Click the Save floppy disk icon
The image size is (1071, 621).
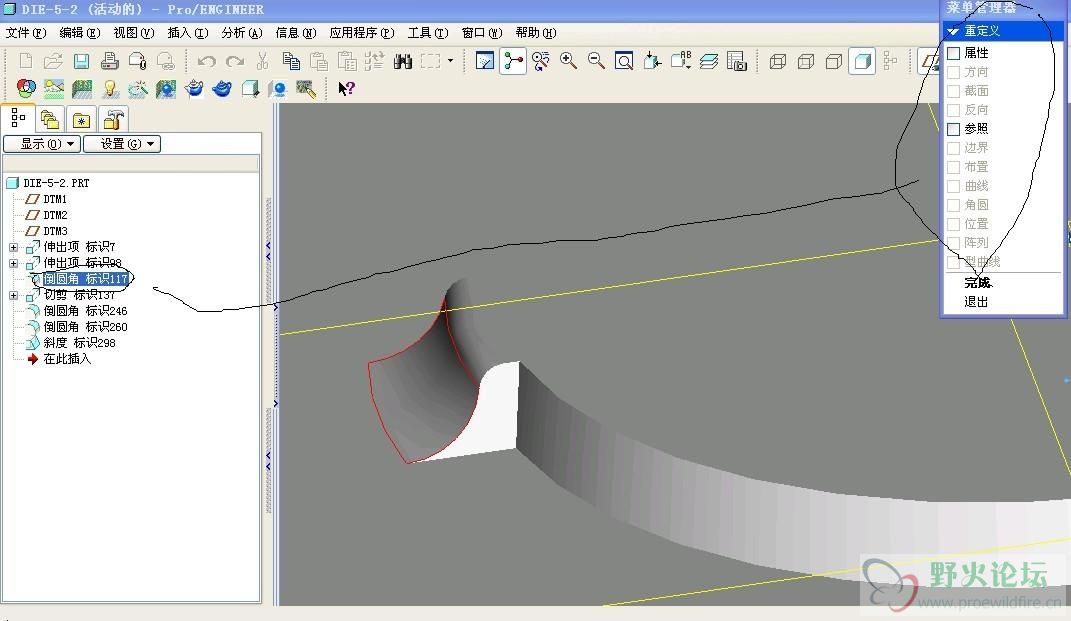click(81, 61)
